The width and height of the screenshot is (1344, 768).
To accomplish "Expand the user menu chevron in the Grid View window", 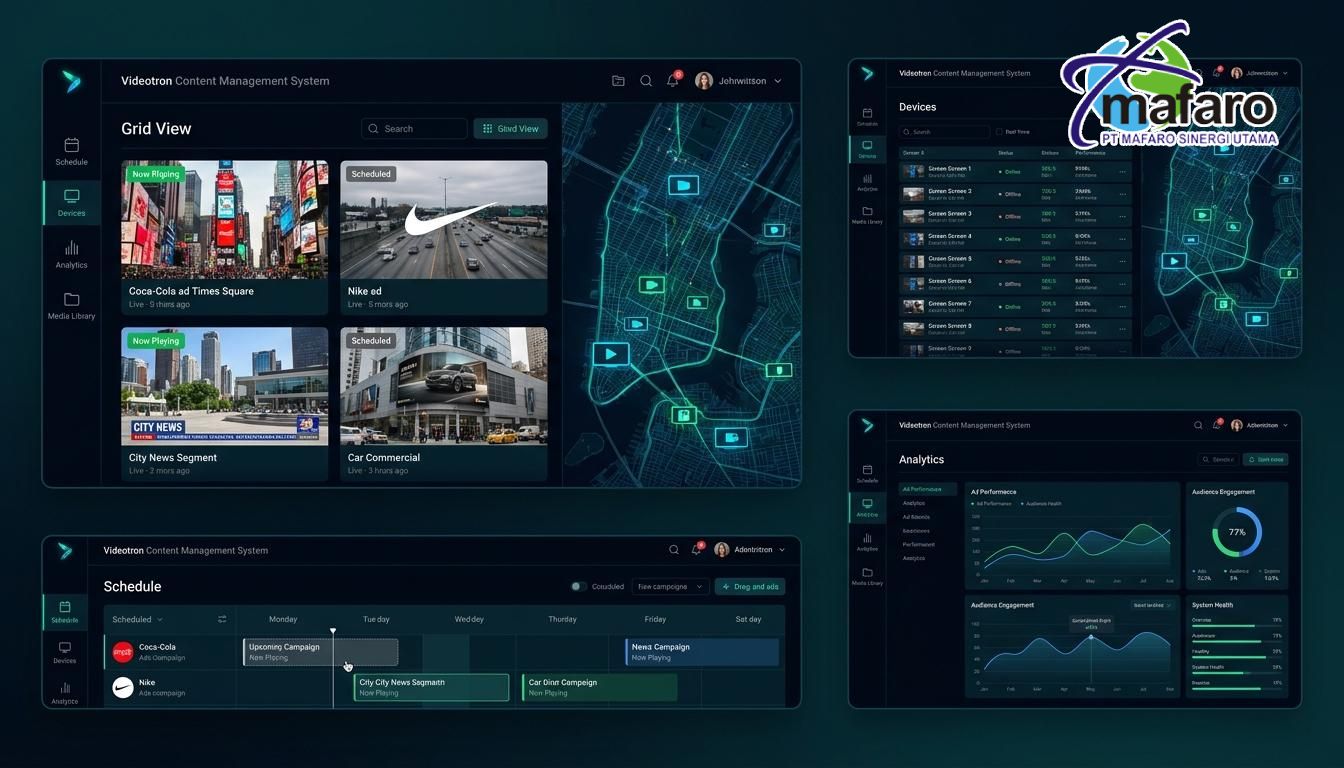I will [x=778, y=81].
